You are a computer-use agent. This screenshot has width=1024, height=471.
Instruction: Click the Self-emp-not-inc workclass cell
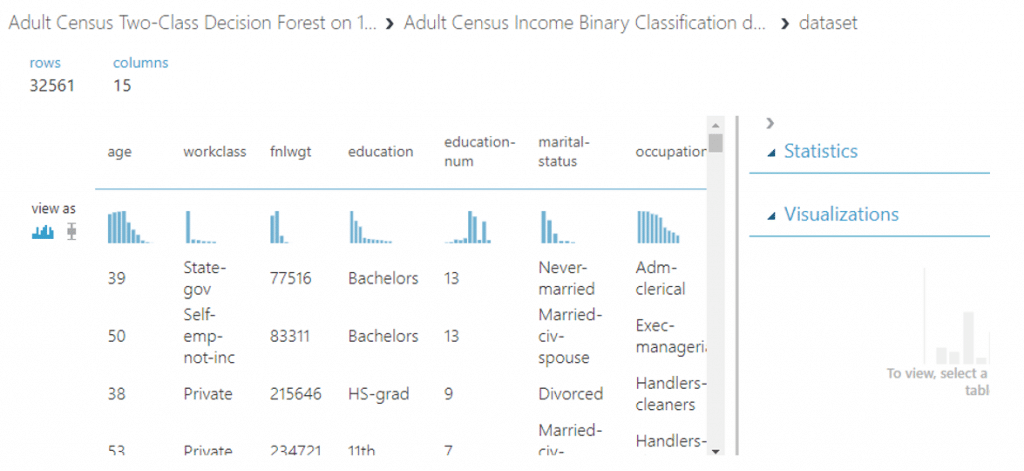coord(209,336)
